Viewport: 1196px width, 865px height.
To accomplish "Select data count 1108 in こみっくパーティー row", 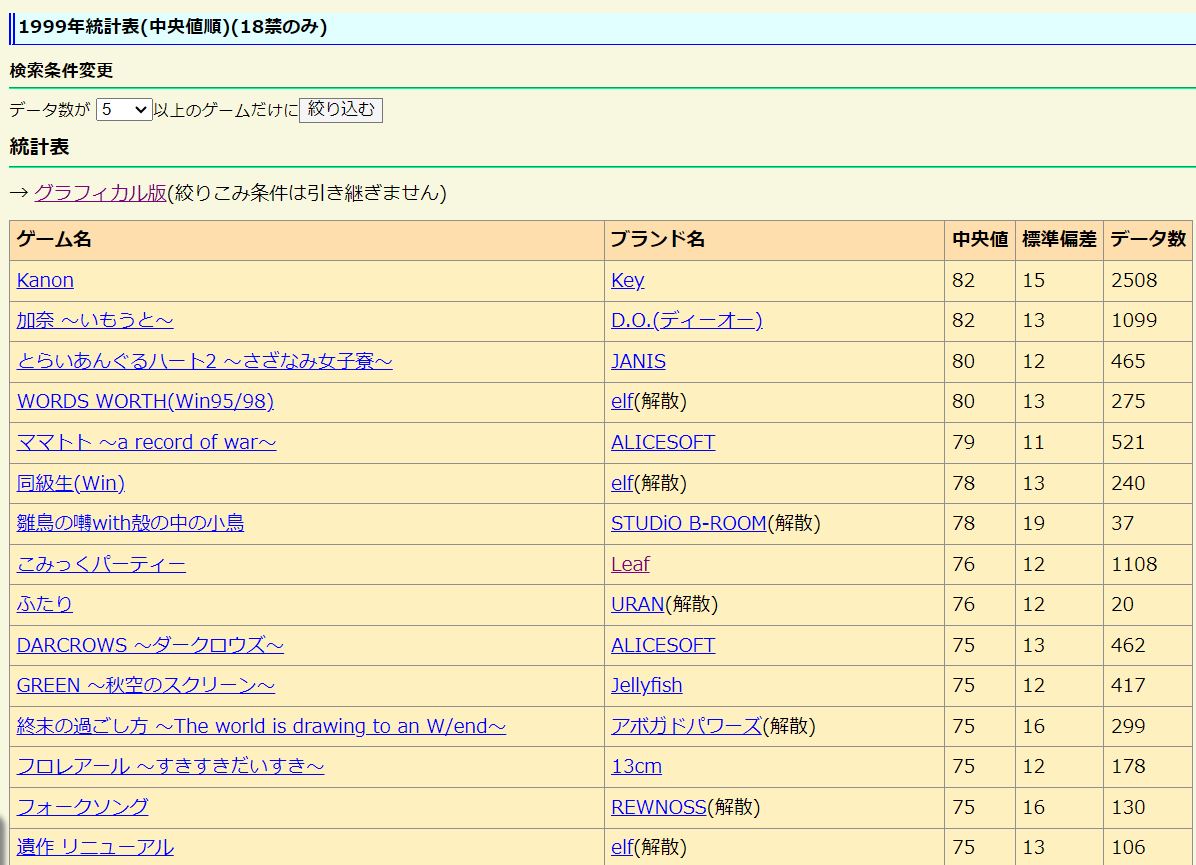I will (1134, 564).
